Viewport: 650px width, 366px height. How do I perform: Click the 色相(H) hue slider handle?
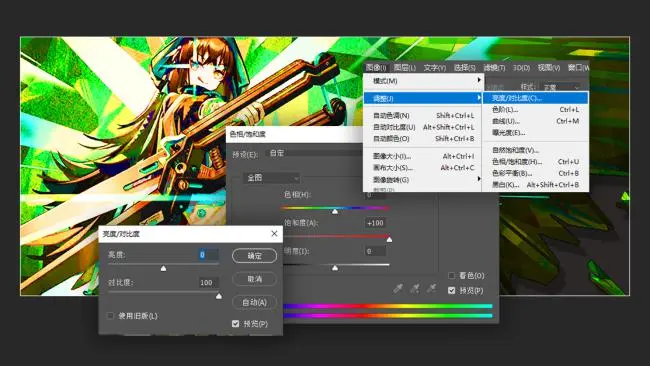[335, 211]
